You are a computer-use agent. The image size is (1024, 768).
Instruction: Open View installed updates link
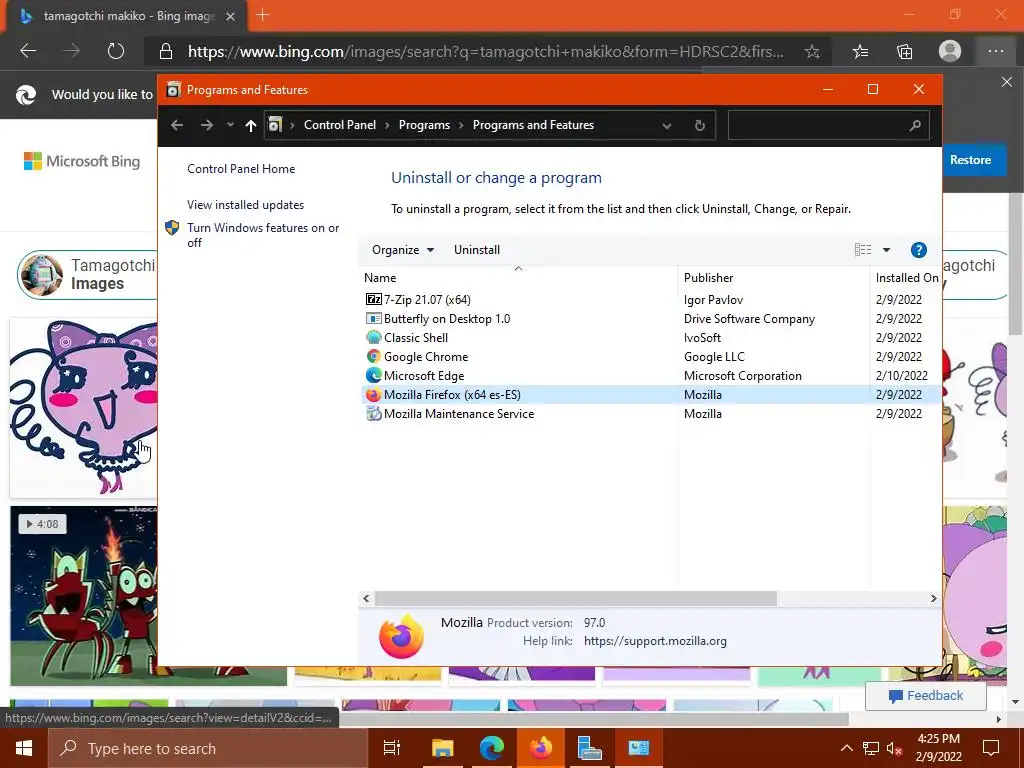pos(246,204)
